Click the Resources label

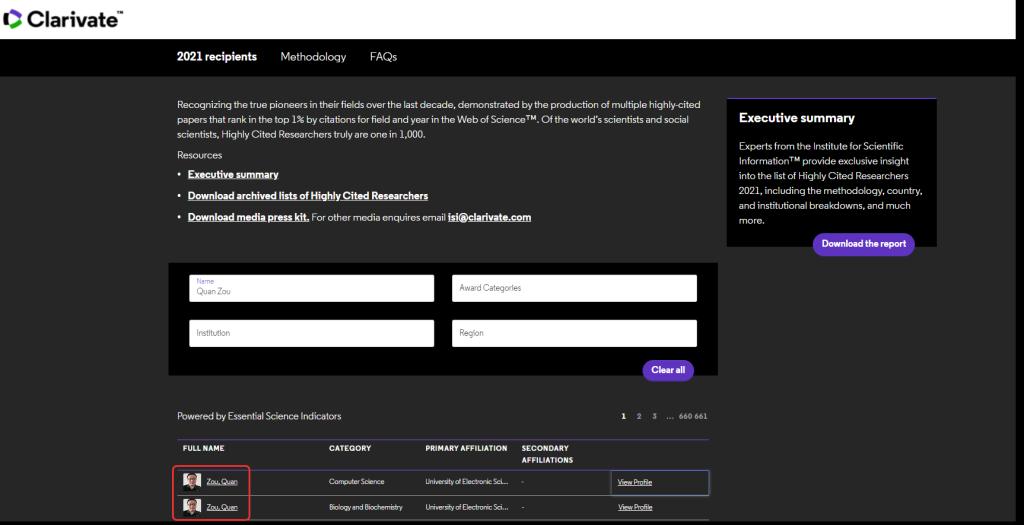200,155
